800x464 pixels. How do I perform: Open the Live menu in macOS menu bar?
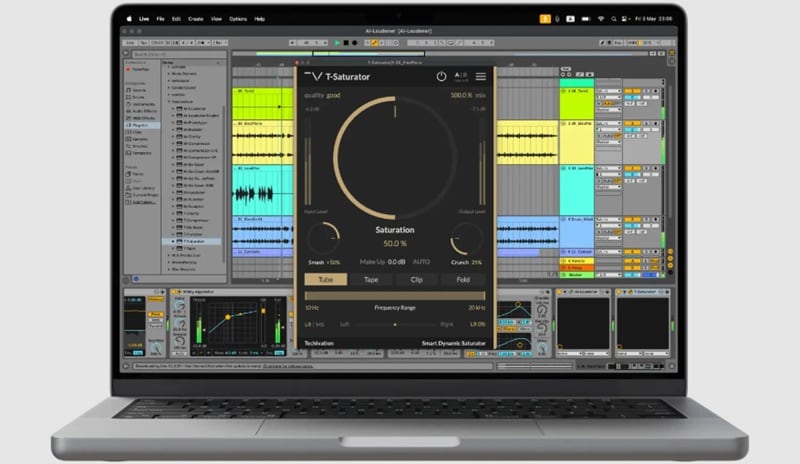144,19
